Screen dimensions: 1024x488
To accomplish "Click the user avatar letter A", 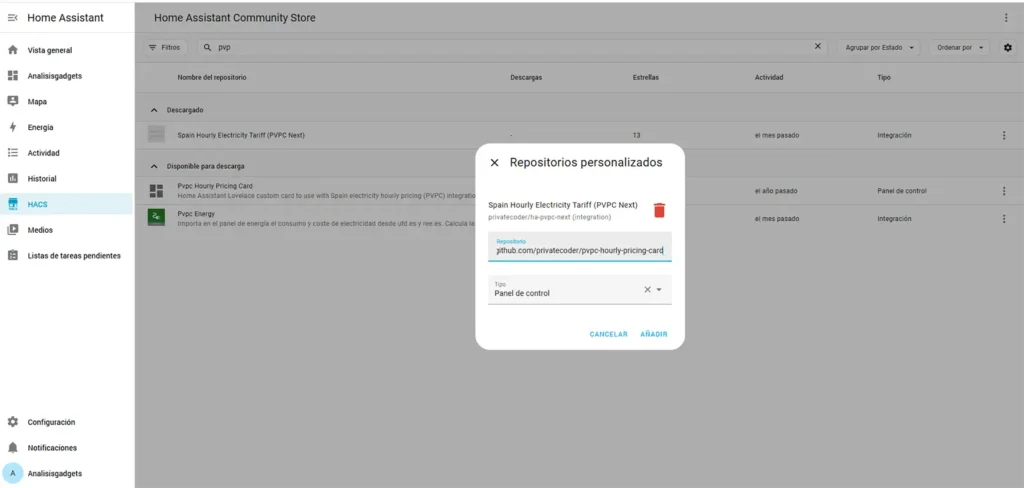I will [12, 473].
